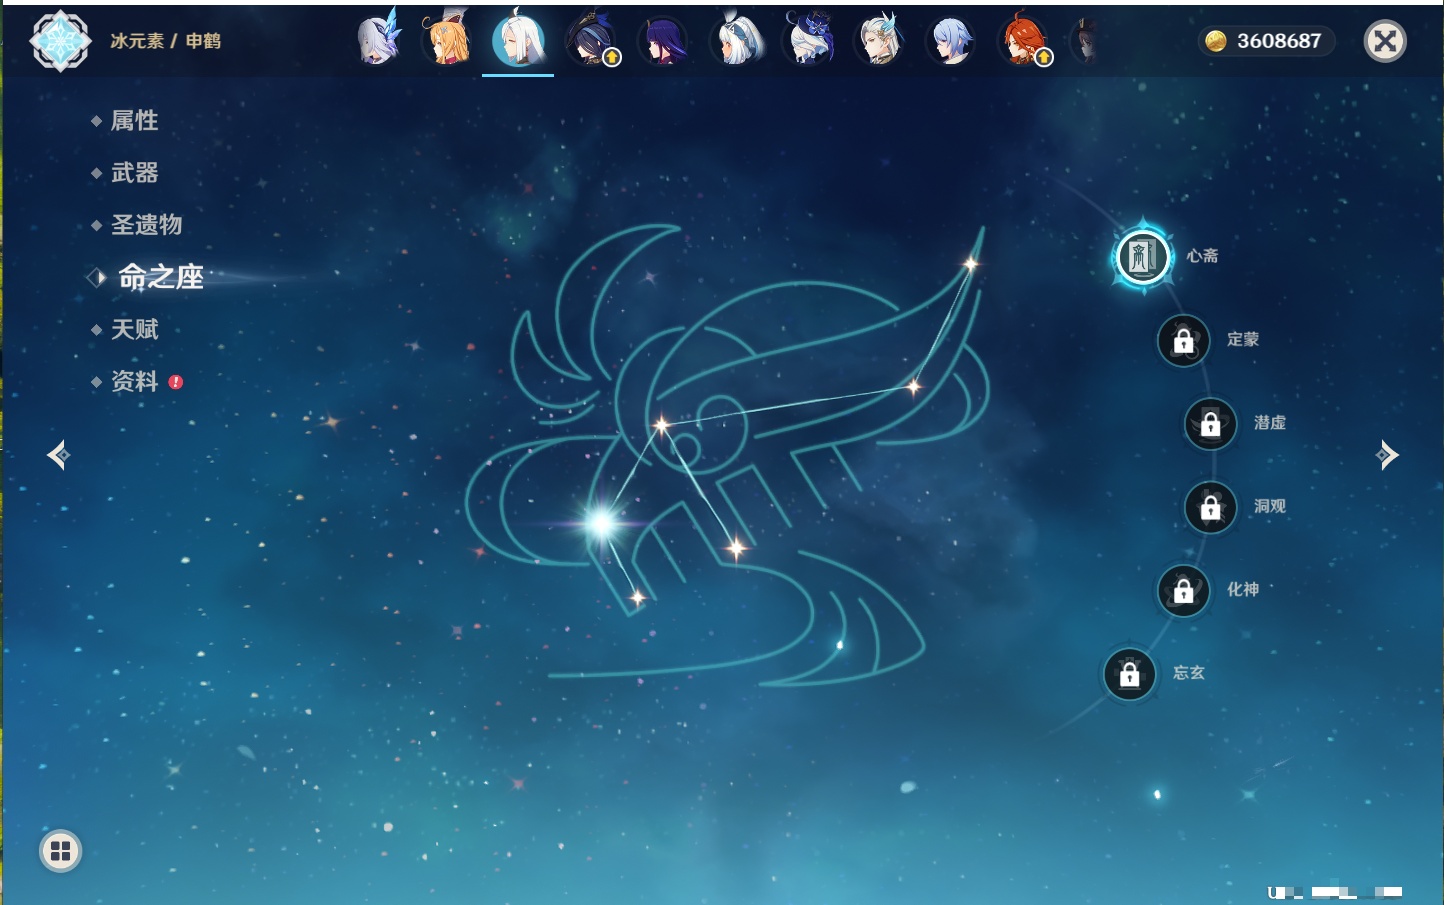This screenshot has width=1444, height=905.
Task: Switch to the orange-haired character avatar
Action: tap(447, 41)
